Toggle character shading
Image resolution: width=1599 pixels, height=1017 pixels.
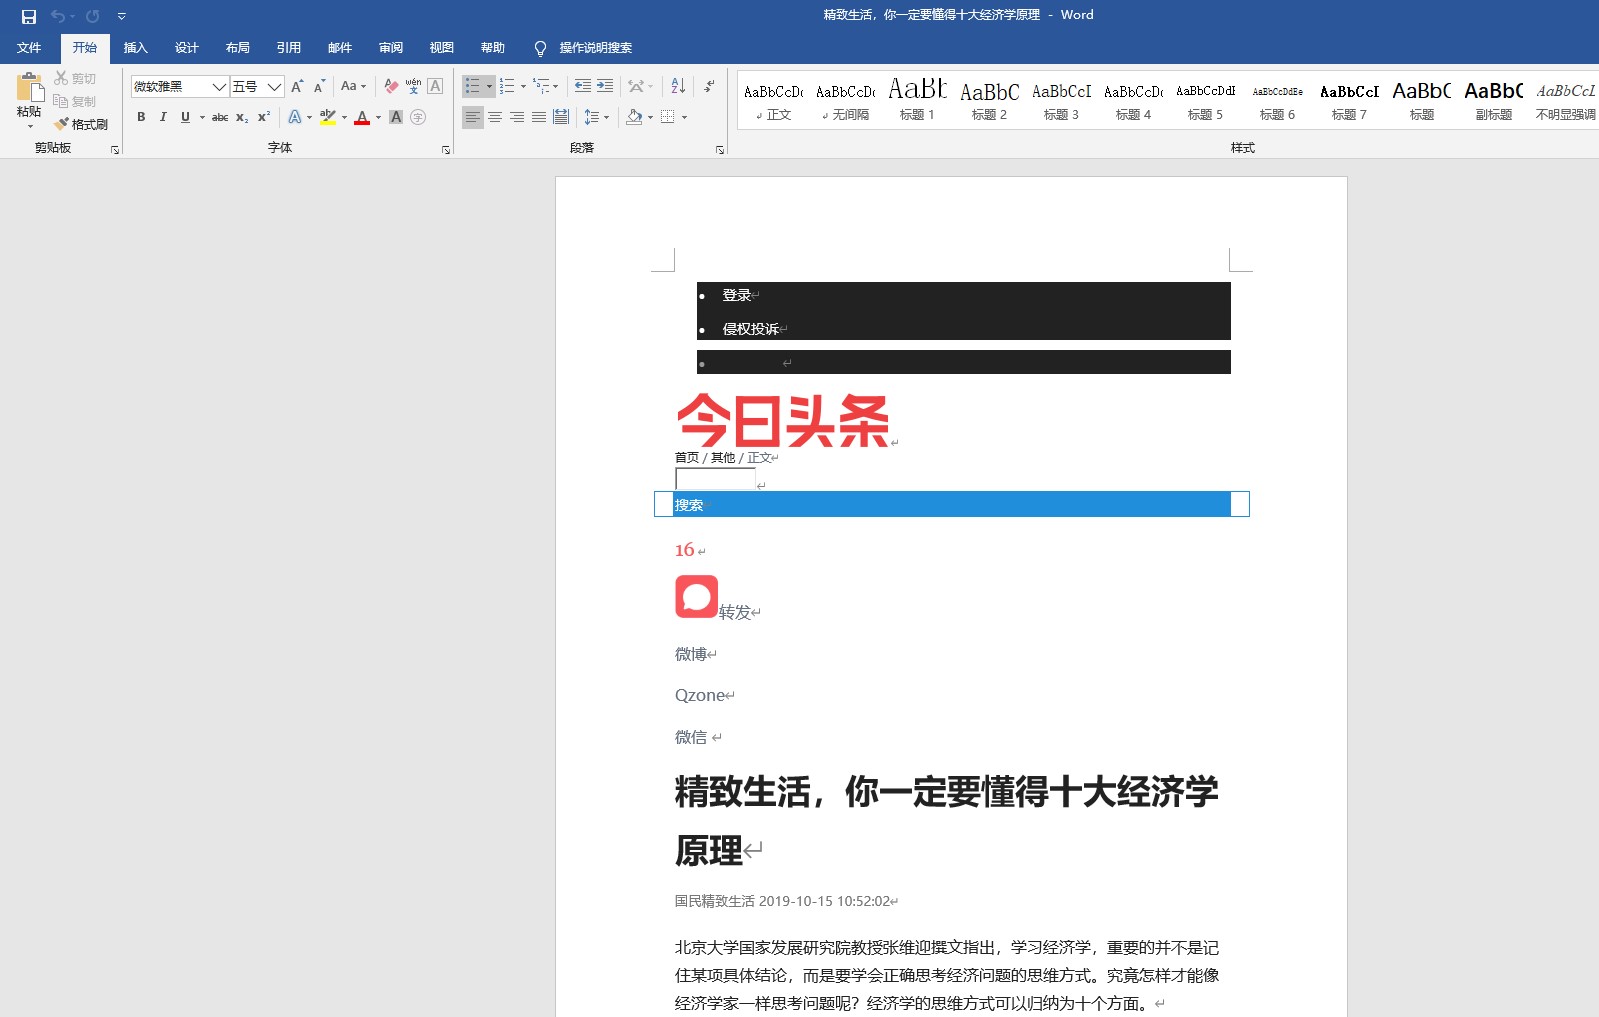396,117
